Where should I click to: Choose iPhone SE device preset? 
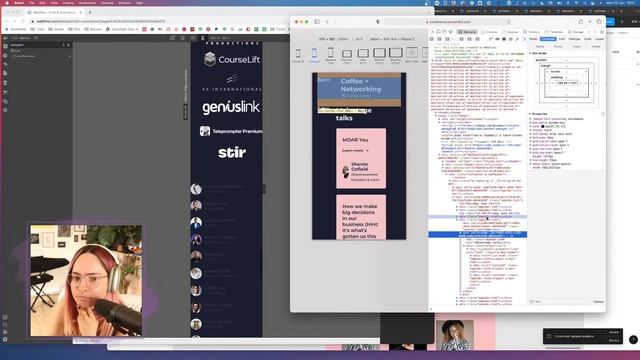pos(298,56)
